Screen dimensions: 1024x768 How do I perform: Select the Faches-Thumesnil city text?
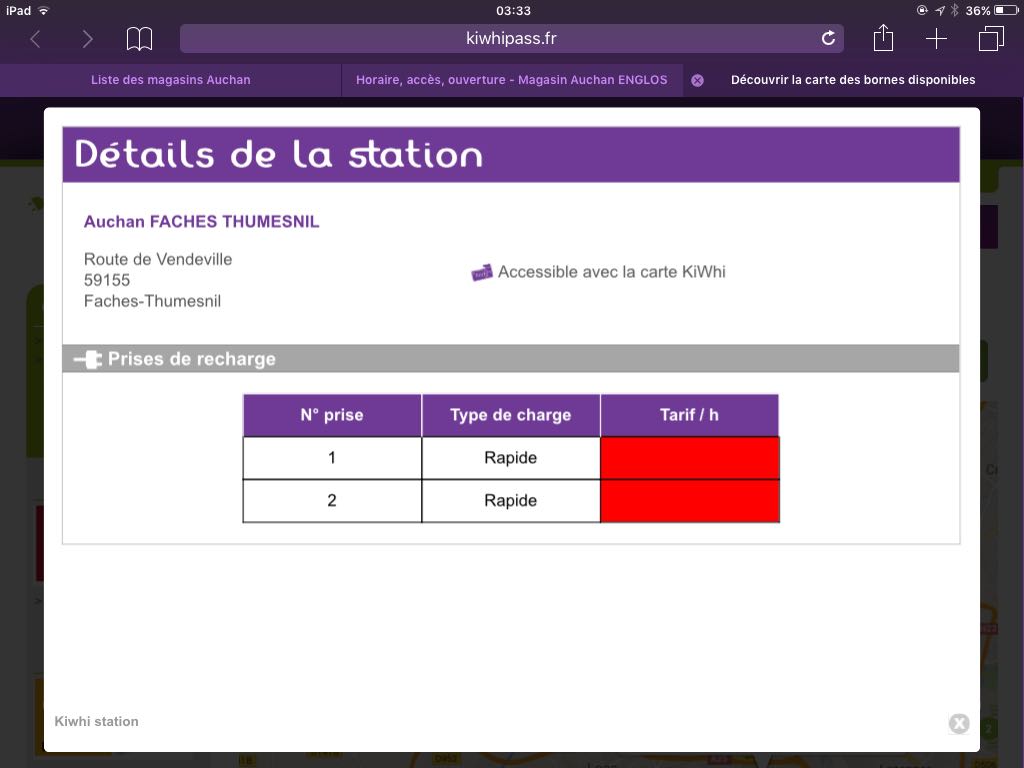tap(152, 301)
